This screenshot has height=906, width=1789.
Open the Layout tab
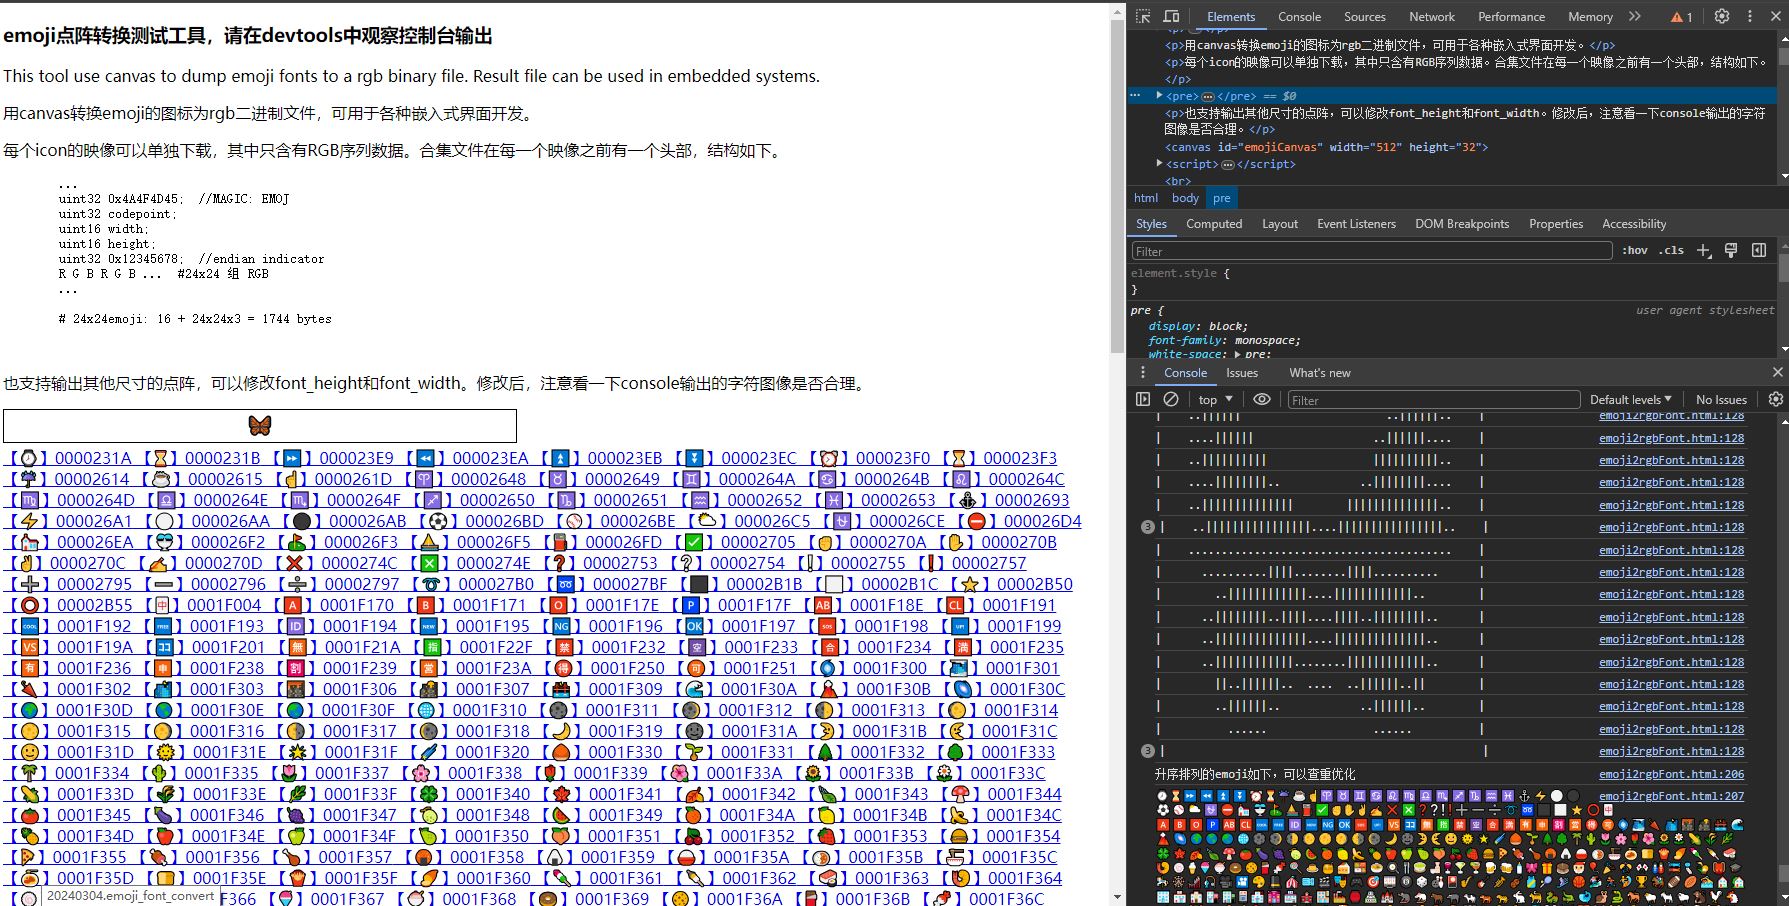(x=1280, y=224)
